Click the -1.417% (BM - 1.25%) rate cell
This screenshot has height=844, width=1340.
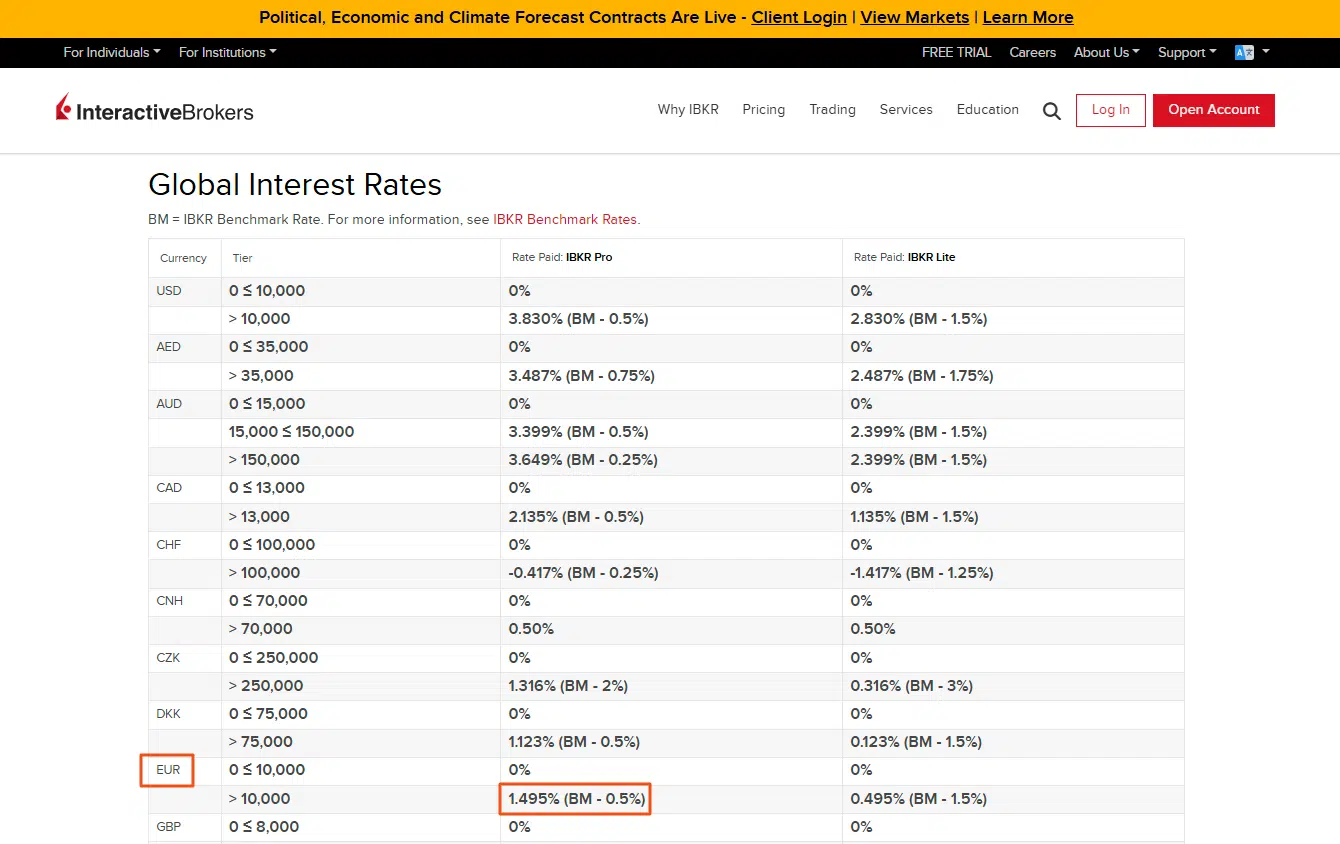tap(1013, 573)
